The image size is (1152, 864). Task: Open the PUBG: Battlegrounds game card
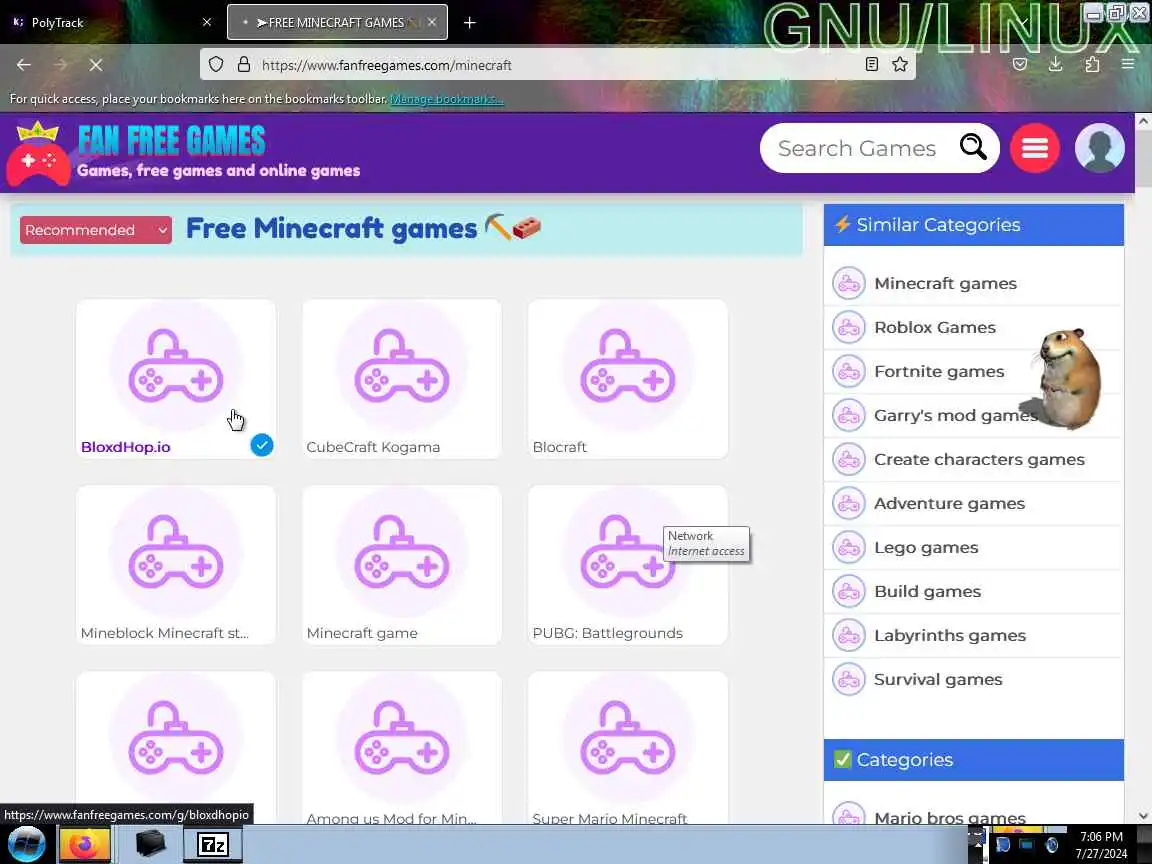tap(627, 565)
